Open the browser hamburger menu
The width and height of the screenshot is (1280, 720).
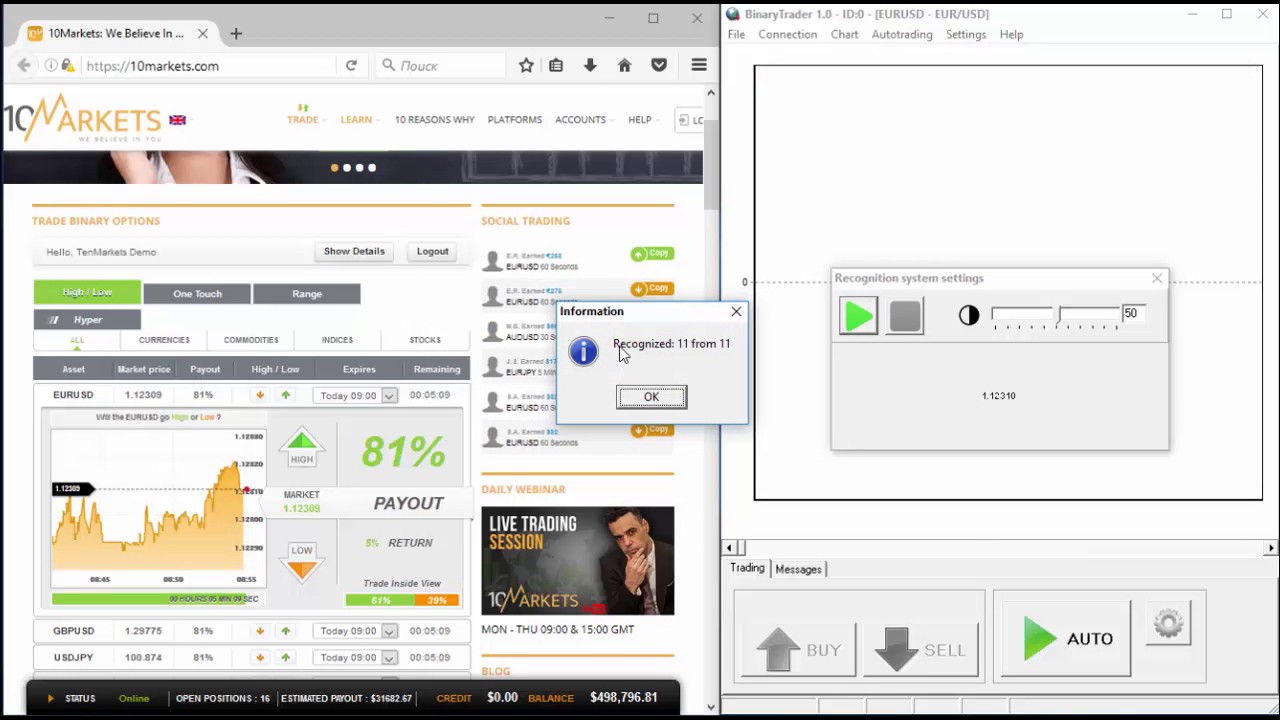click(699, 66)
